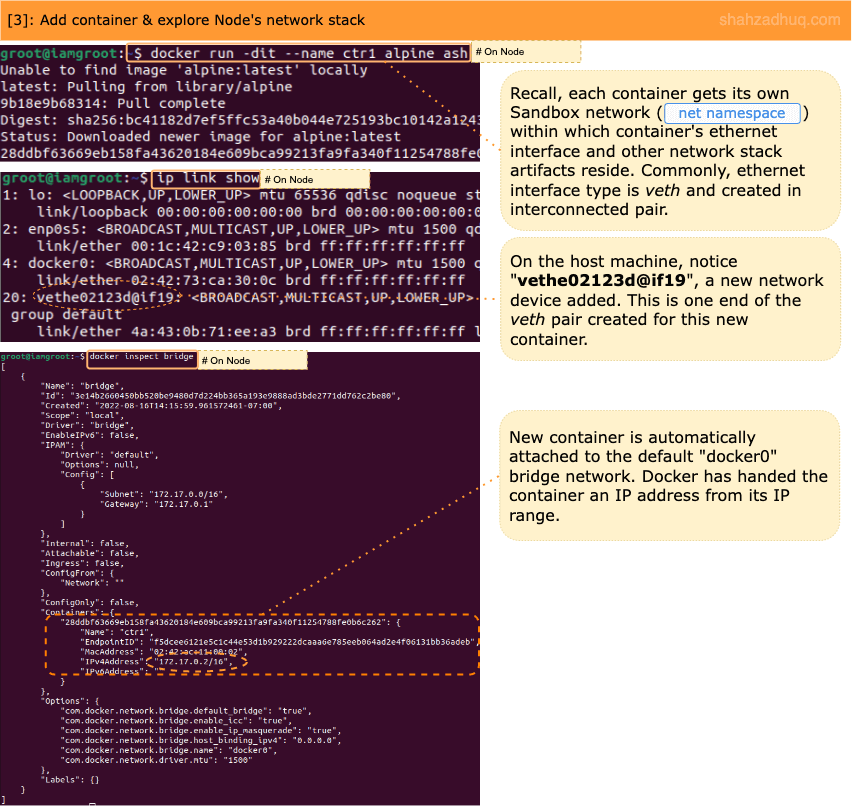Click the "group default" terminal line
This screenshot has height=807, width=852.
point(66,315)
